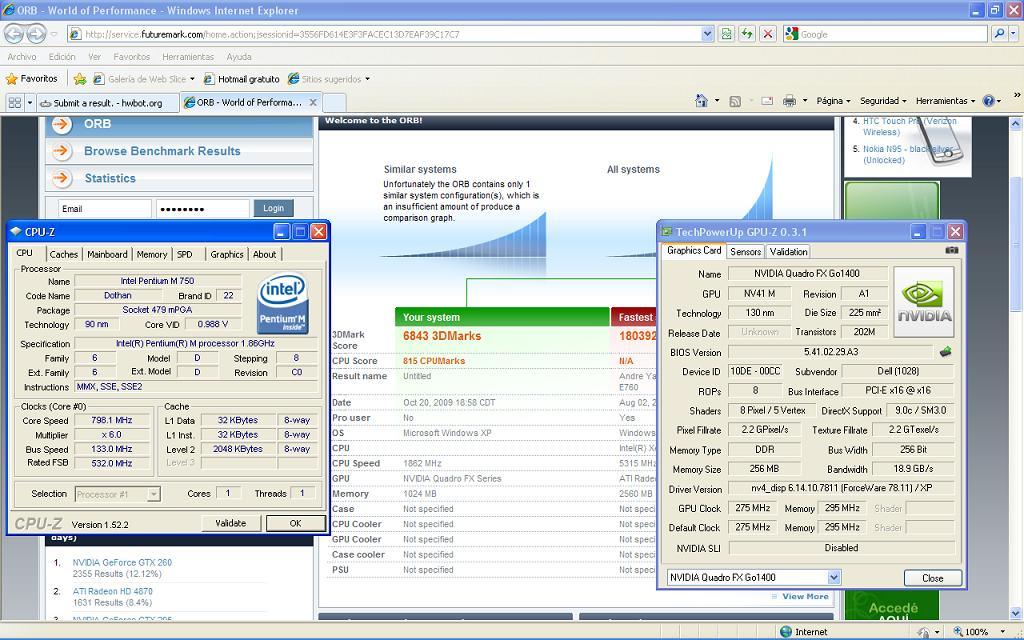Image resolution: width=1024 pixels, height=640 pixels.
Task: Switch to the Caches tab in CPU-Z
Action: [63, 255]
